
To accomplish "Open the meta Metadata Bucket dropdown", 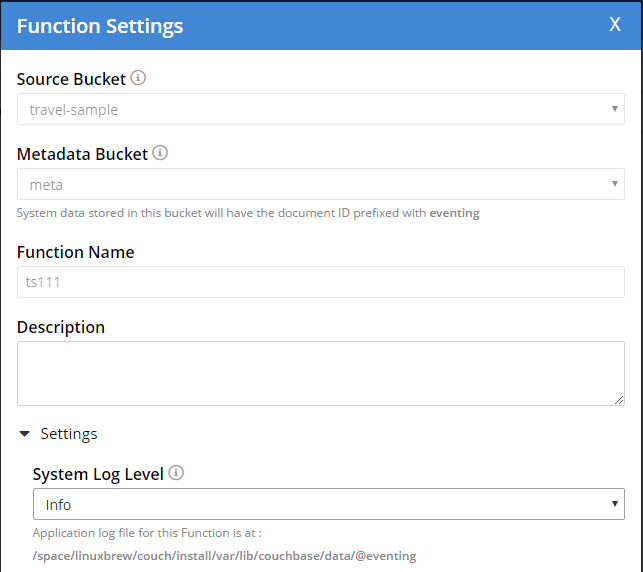I will coord(321,184).
